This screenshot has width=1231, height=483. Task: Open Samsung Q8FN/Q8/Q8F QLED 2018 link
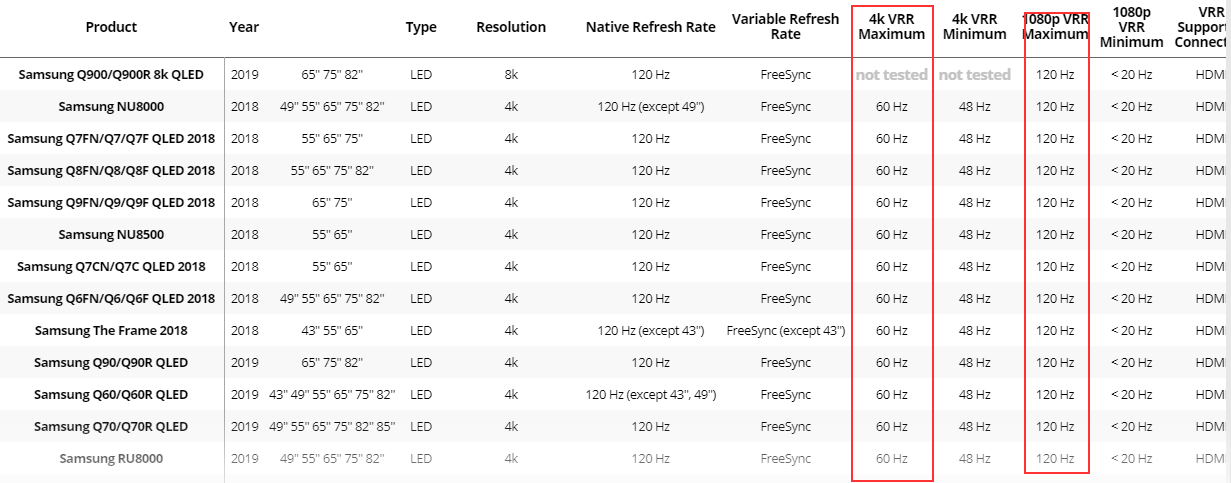[111, 170]
